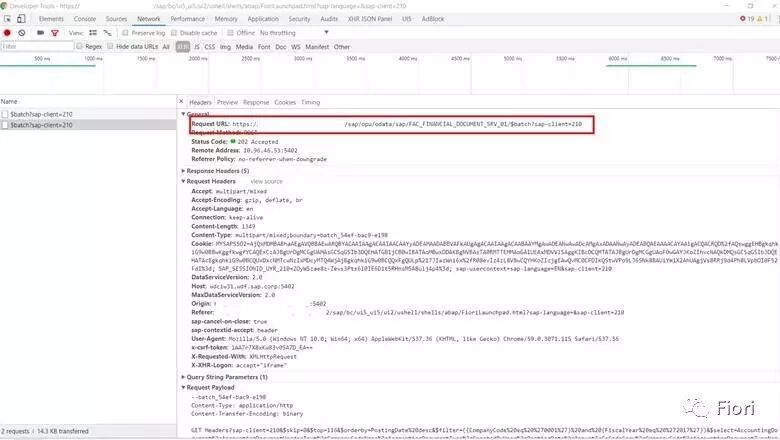780x440 pixels.
Task: Open the warning count indicator
Action: [x=763, y=19]
